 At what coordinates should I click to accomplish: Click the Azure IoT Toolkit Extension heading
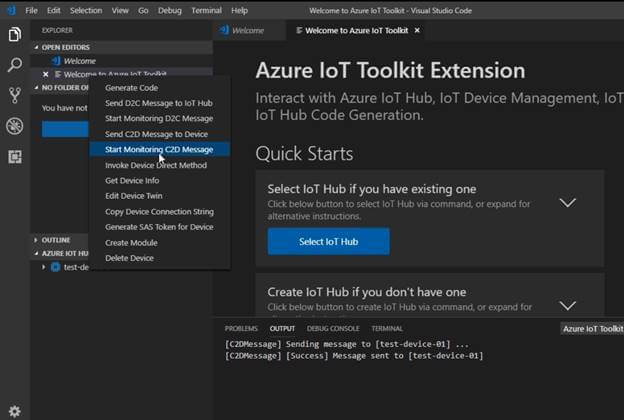click(x=390, y=70)
